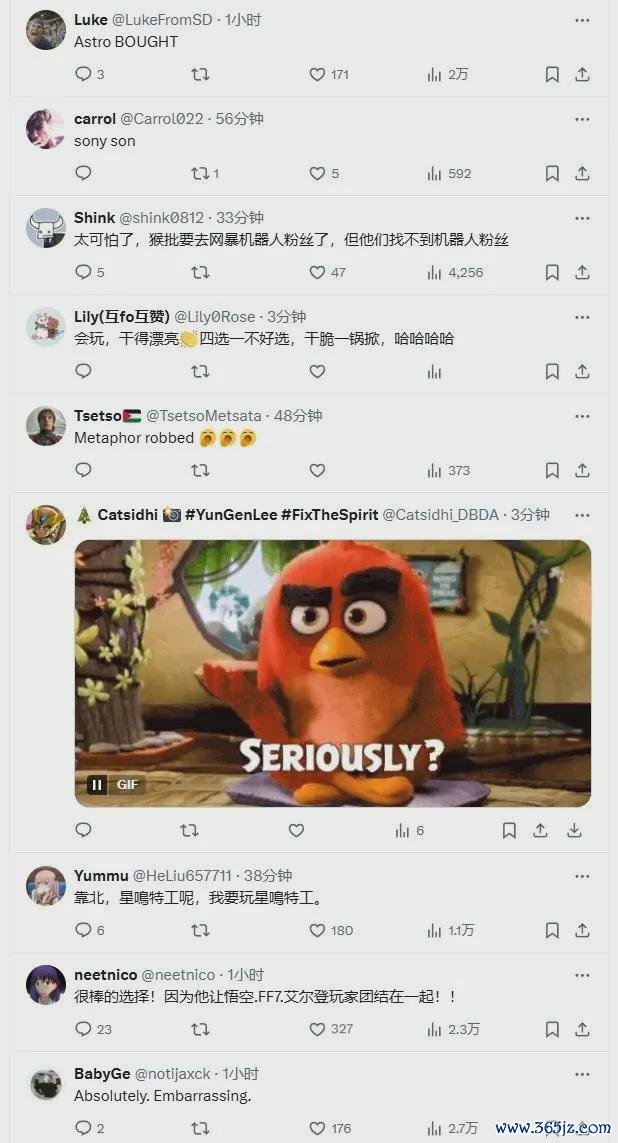Reply to Shink's tweet
Screen dimensions: 618x1143
pos(83,272)
